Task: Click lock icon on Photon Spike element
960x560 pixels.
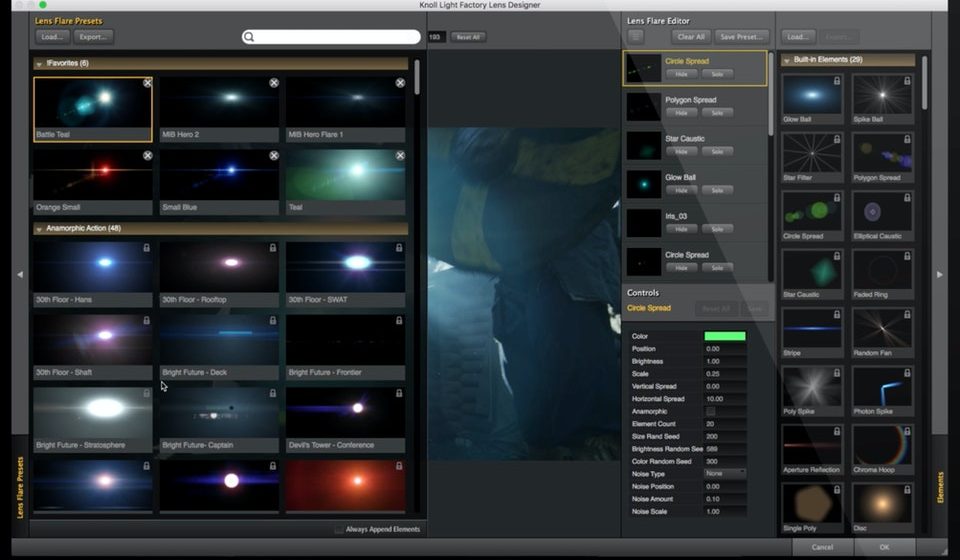Action: (x=907, y=372)
